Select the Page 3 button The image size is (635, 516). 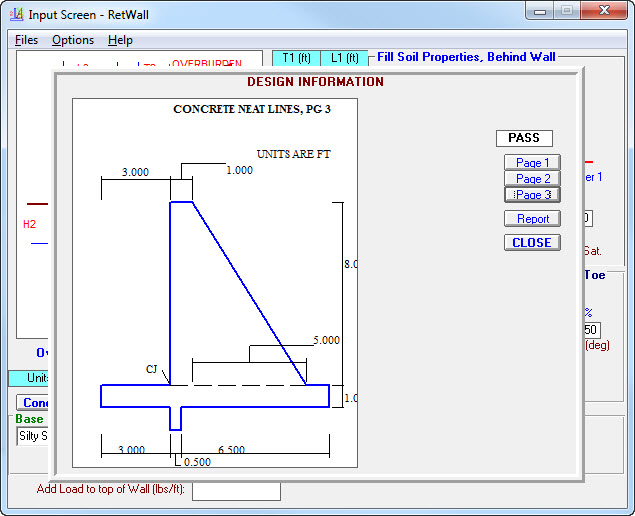click(532, 195)
